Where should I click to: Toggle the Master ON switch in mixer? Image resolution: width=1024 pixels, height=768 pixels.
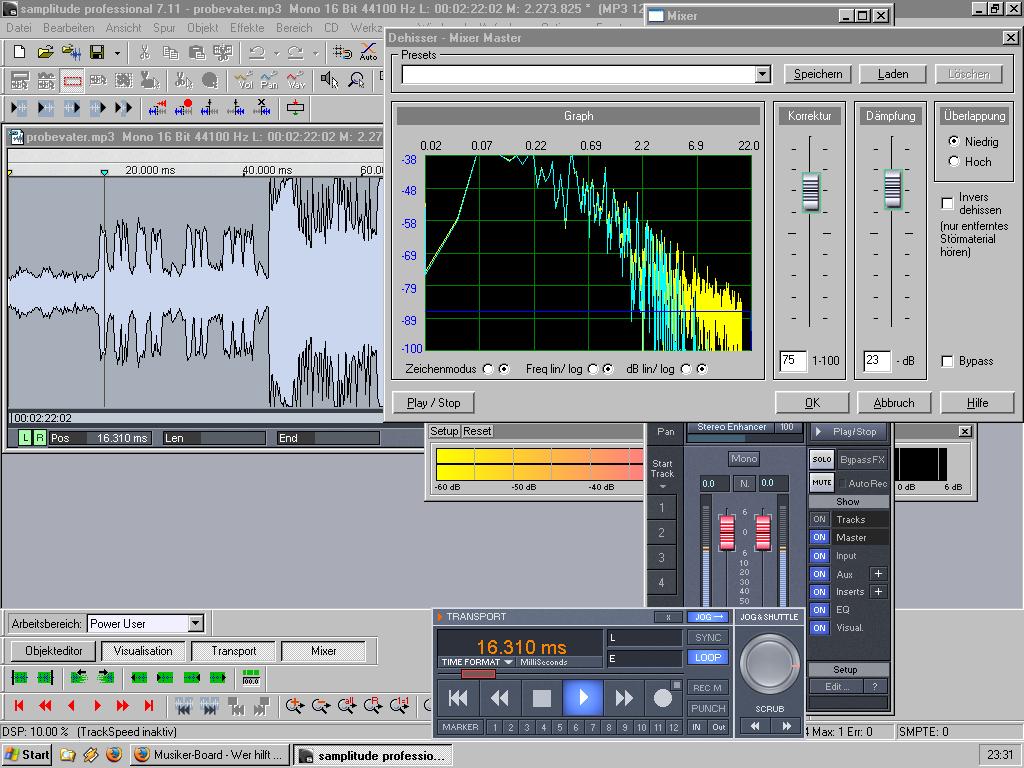pyautogui.click(x=819, y=537)
